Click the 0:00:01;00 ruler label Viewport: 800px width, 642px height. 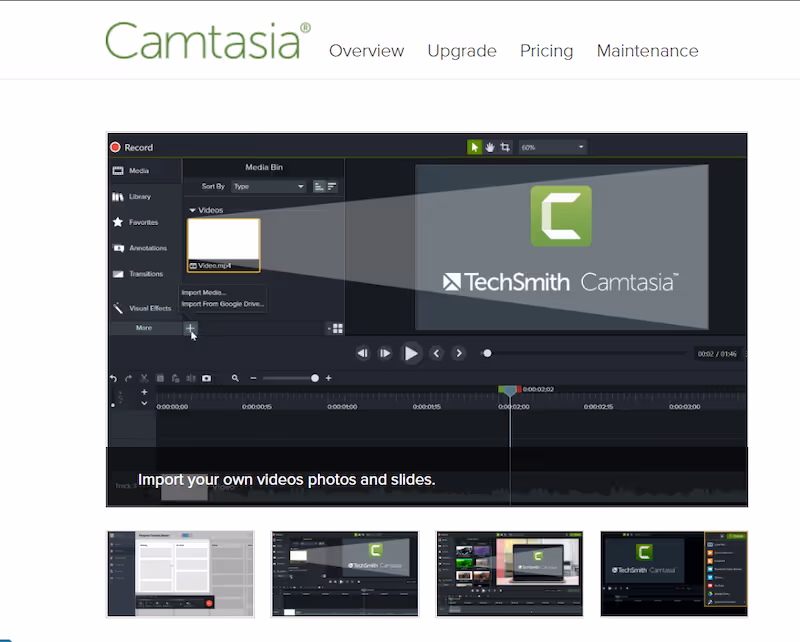pos(342,407)
